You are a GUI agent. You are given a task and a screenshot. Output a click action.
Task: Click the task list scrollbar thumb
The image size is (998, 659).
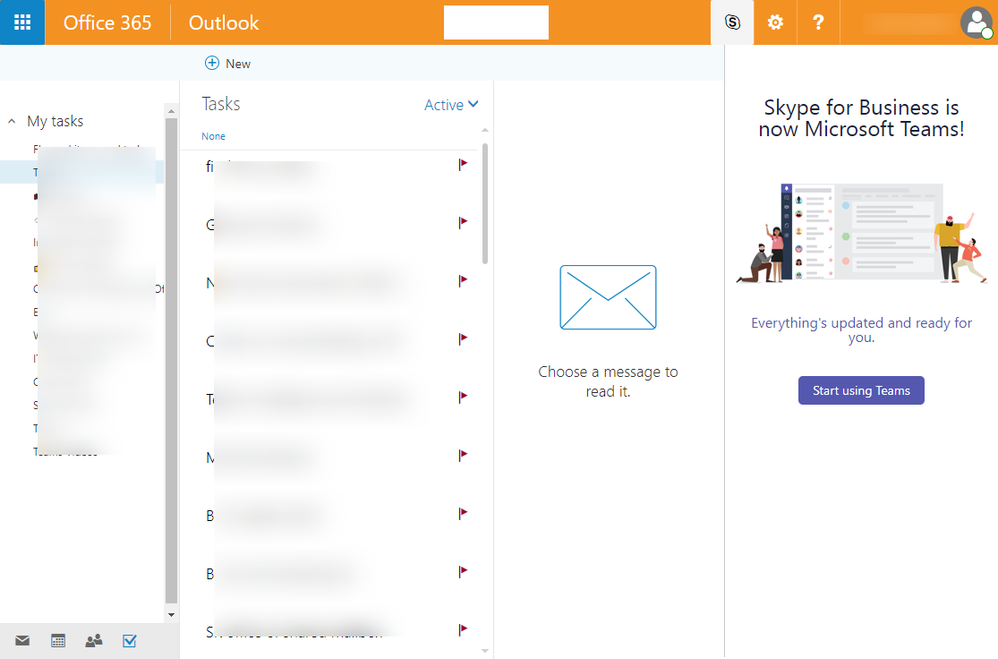485,204
